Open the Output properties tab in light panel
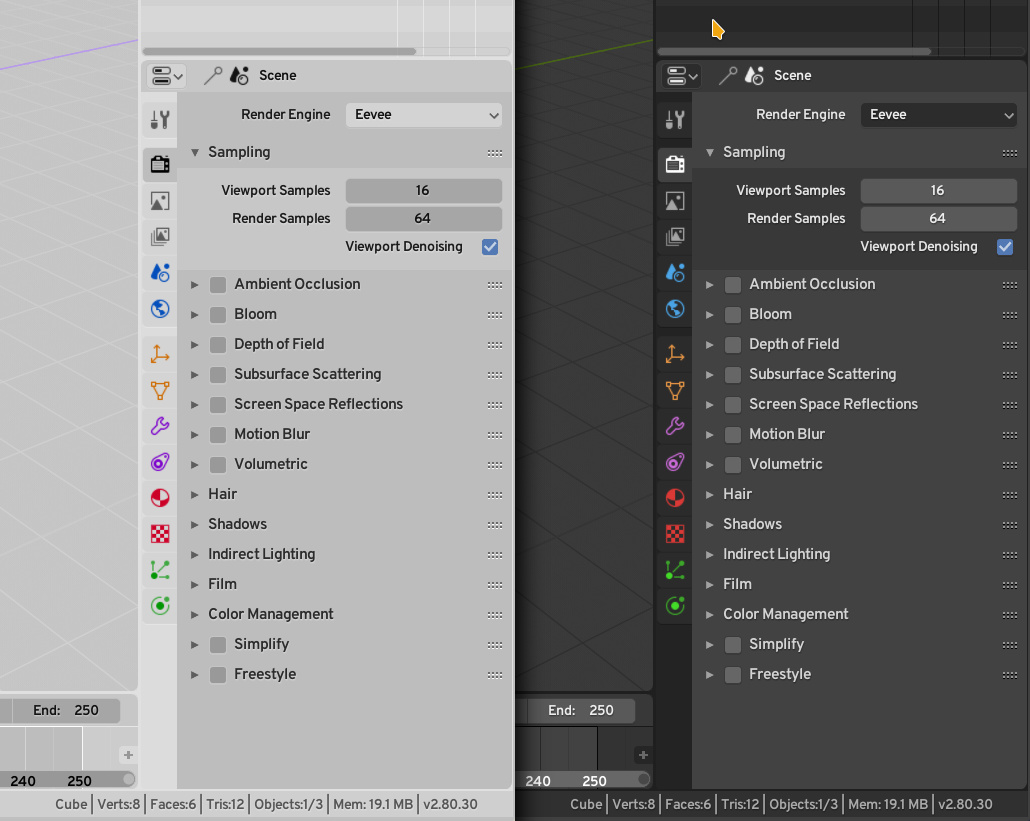This screenshot has height=821, width=1030. pos(160,201)
